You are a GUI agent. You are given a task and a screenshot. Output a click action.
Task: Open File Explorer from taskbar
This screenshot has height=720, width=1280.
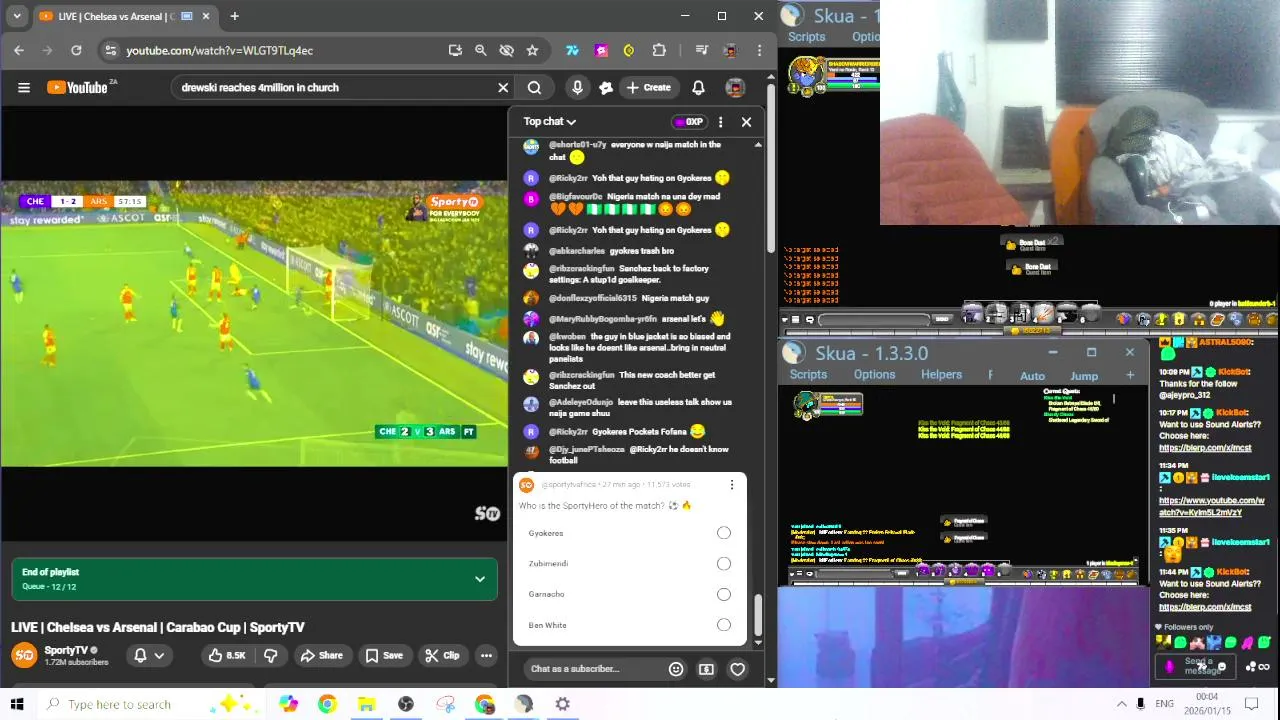(366, 704)
